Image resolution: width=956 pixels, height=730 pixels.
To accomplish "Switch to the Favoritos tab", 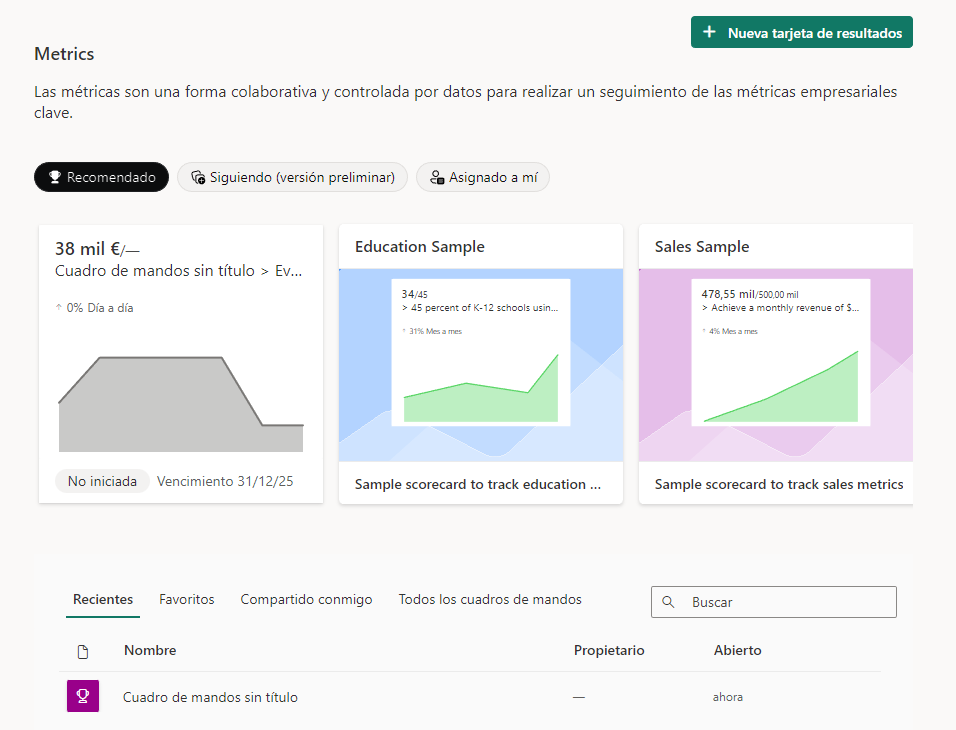I will click(186, 599).
